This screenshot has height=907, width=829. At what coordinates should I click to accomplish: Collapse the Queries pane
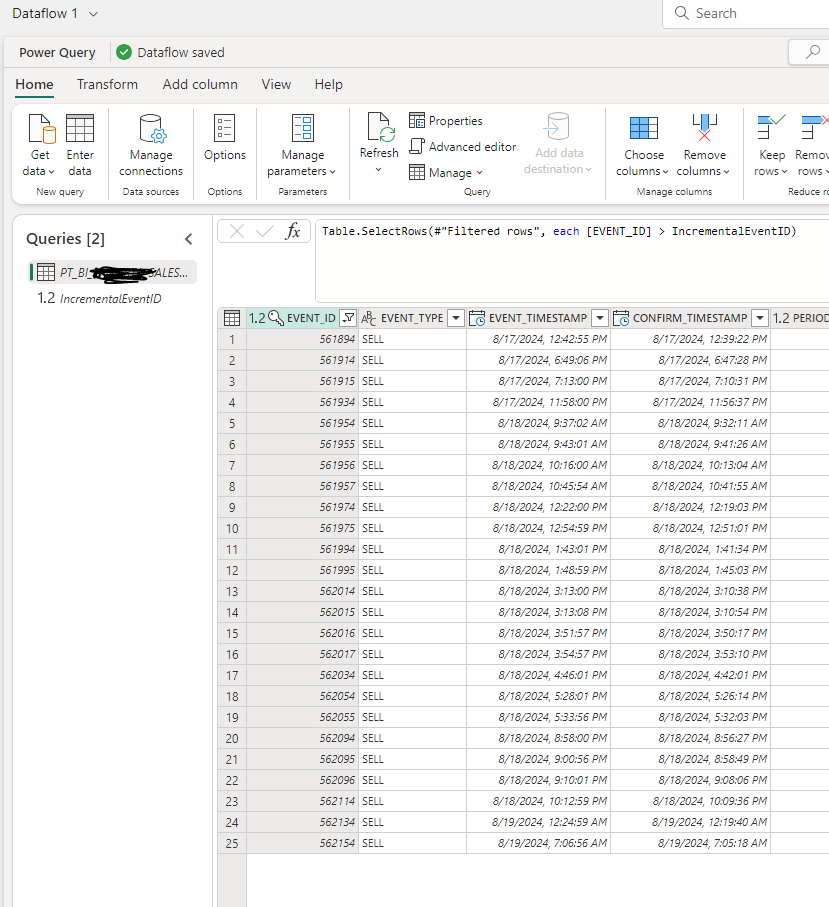click(x=189, y=239)
